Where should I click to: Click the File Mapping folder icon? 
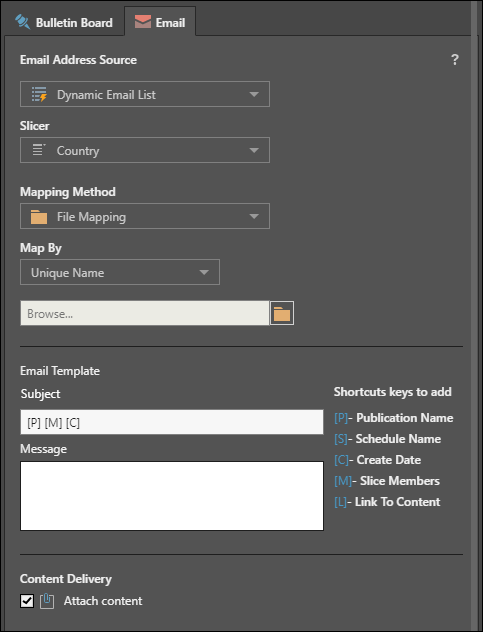pos(39,217)
